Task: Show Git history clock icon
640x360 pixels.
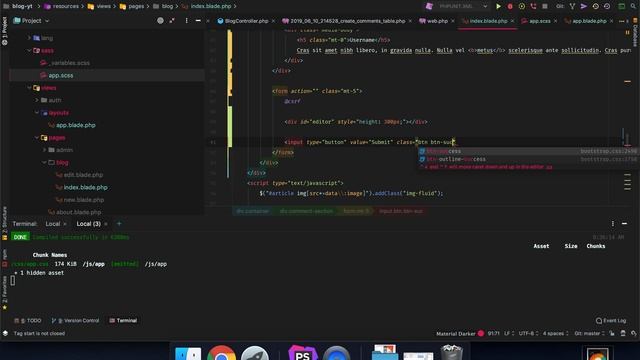Action: (x=596, y=7)
